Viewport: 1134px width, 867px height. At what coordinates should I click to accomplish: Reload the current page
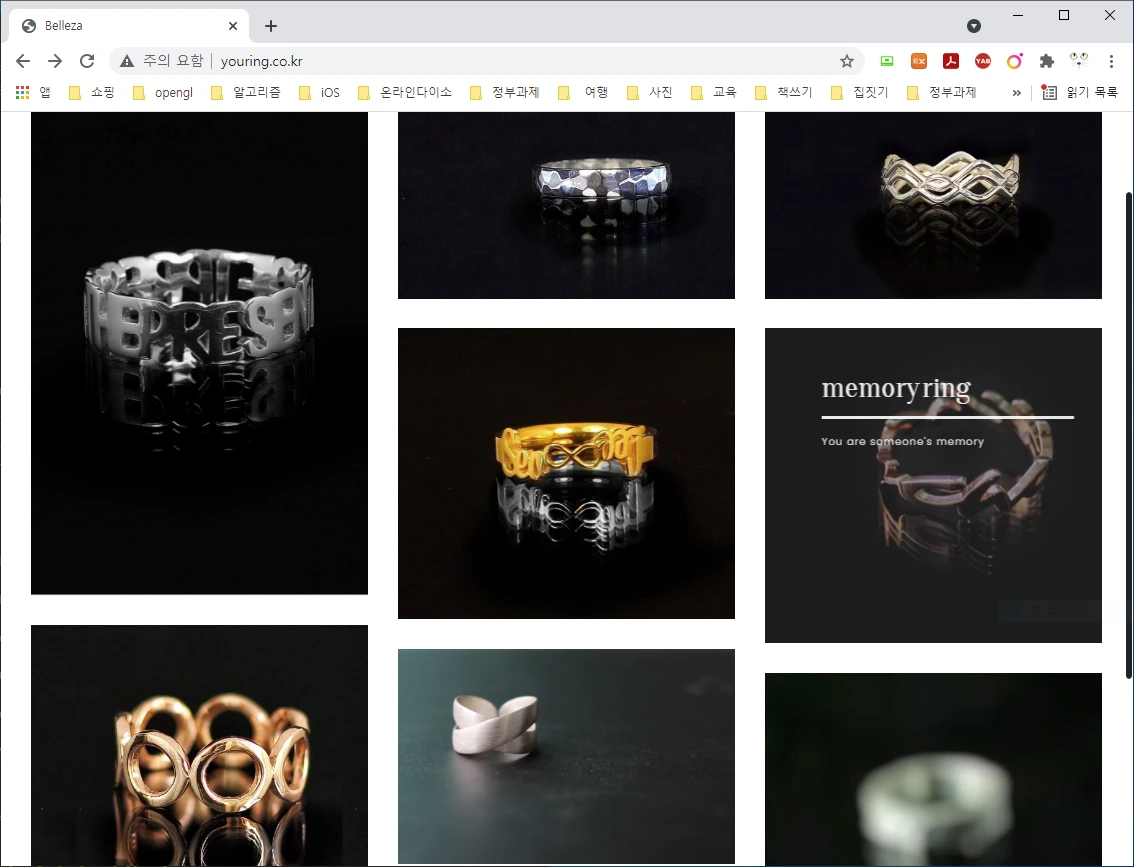(x=87, y=61)
